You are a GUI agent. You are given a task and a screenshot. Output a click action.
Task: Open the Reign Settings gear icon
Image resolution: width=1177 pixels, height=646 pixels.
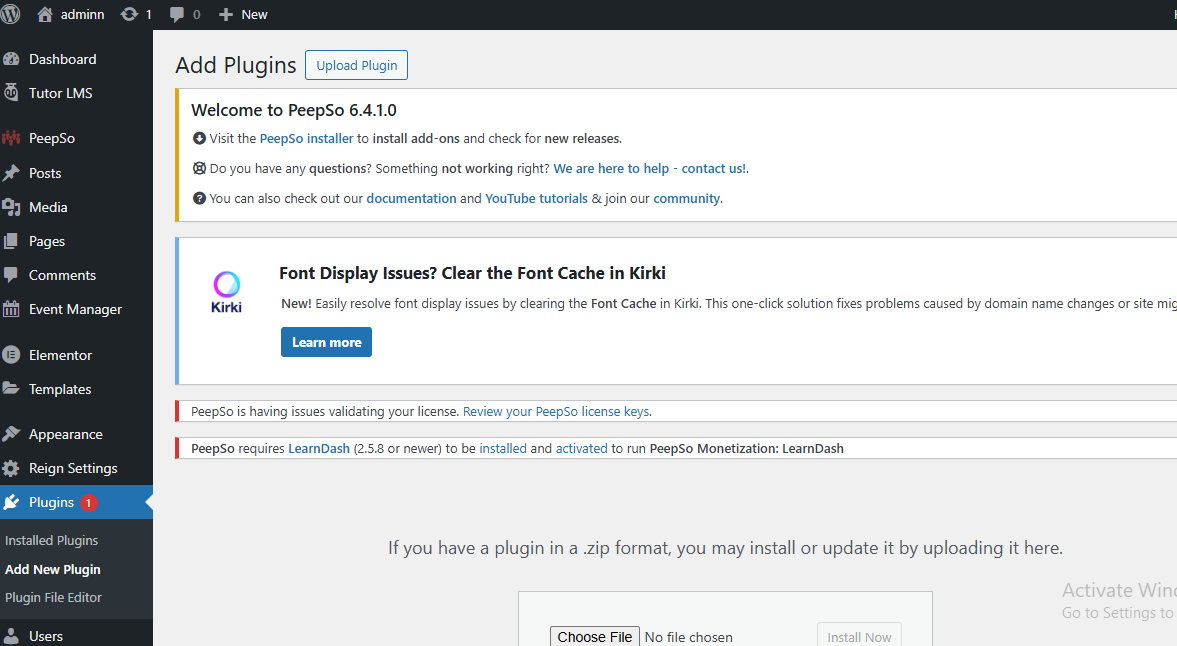click(18, 468)
